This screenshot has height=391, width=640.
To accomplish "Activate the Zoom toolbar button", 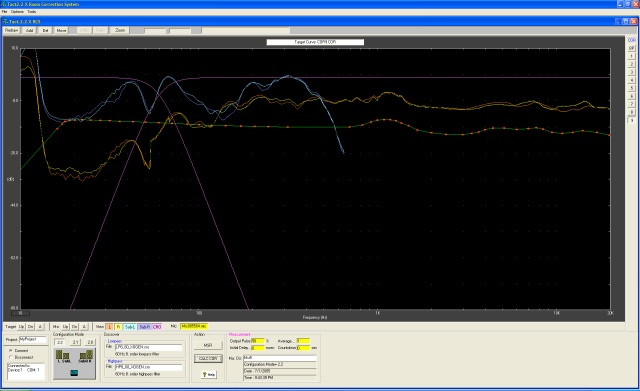I will click(x=120, y=30).
